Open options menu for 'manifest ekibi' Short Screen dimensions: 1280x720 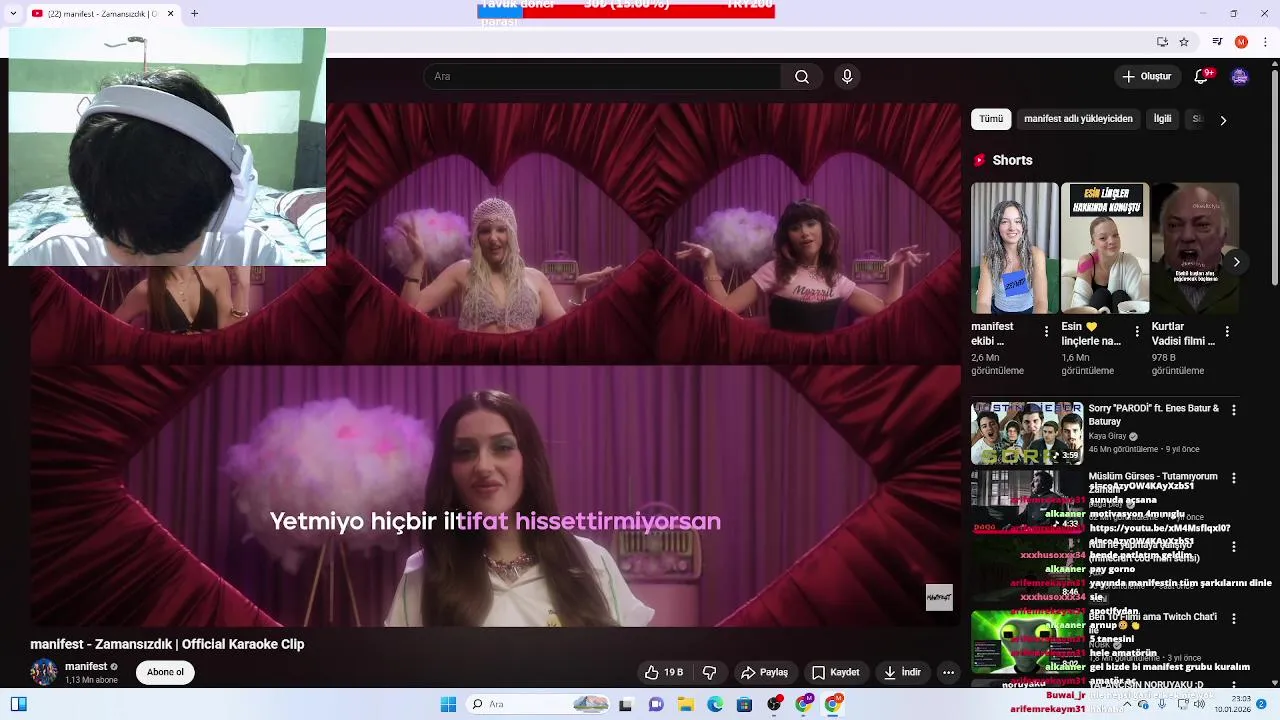pyautogui.click(x=1046, y=331)
